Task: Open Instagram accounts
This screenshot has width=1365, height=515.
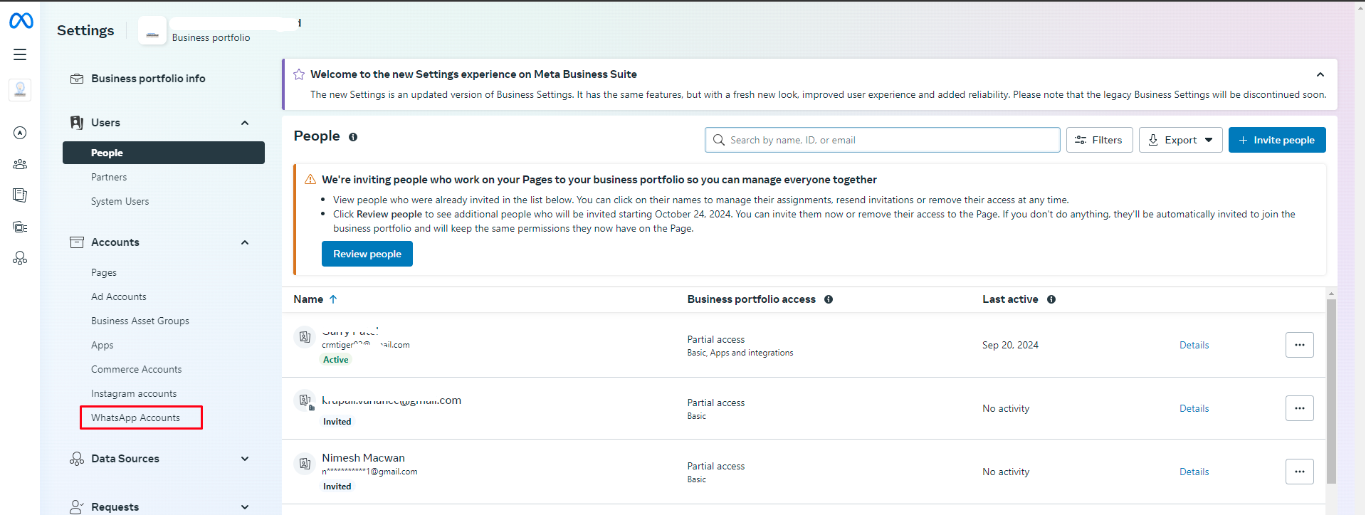Action: click(134, 393)
